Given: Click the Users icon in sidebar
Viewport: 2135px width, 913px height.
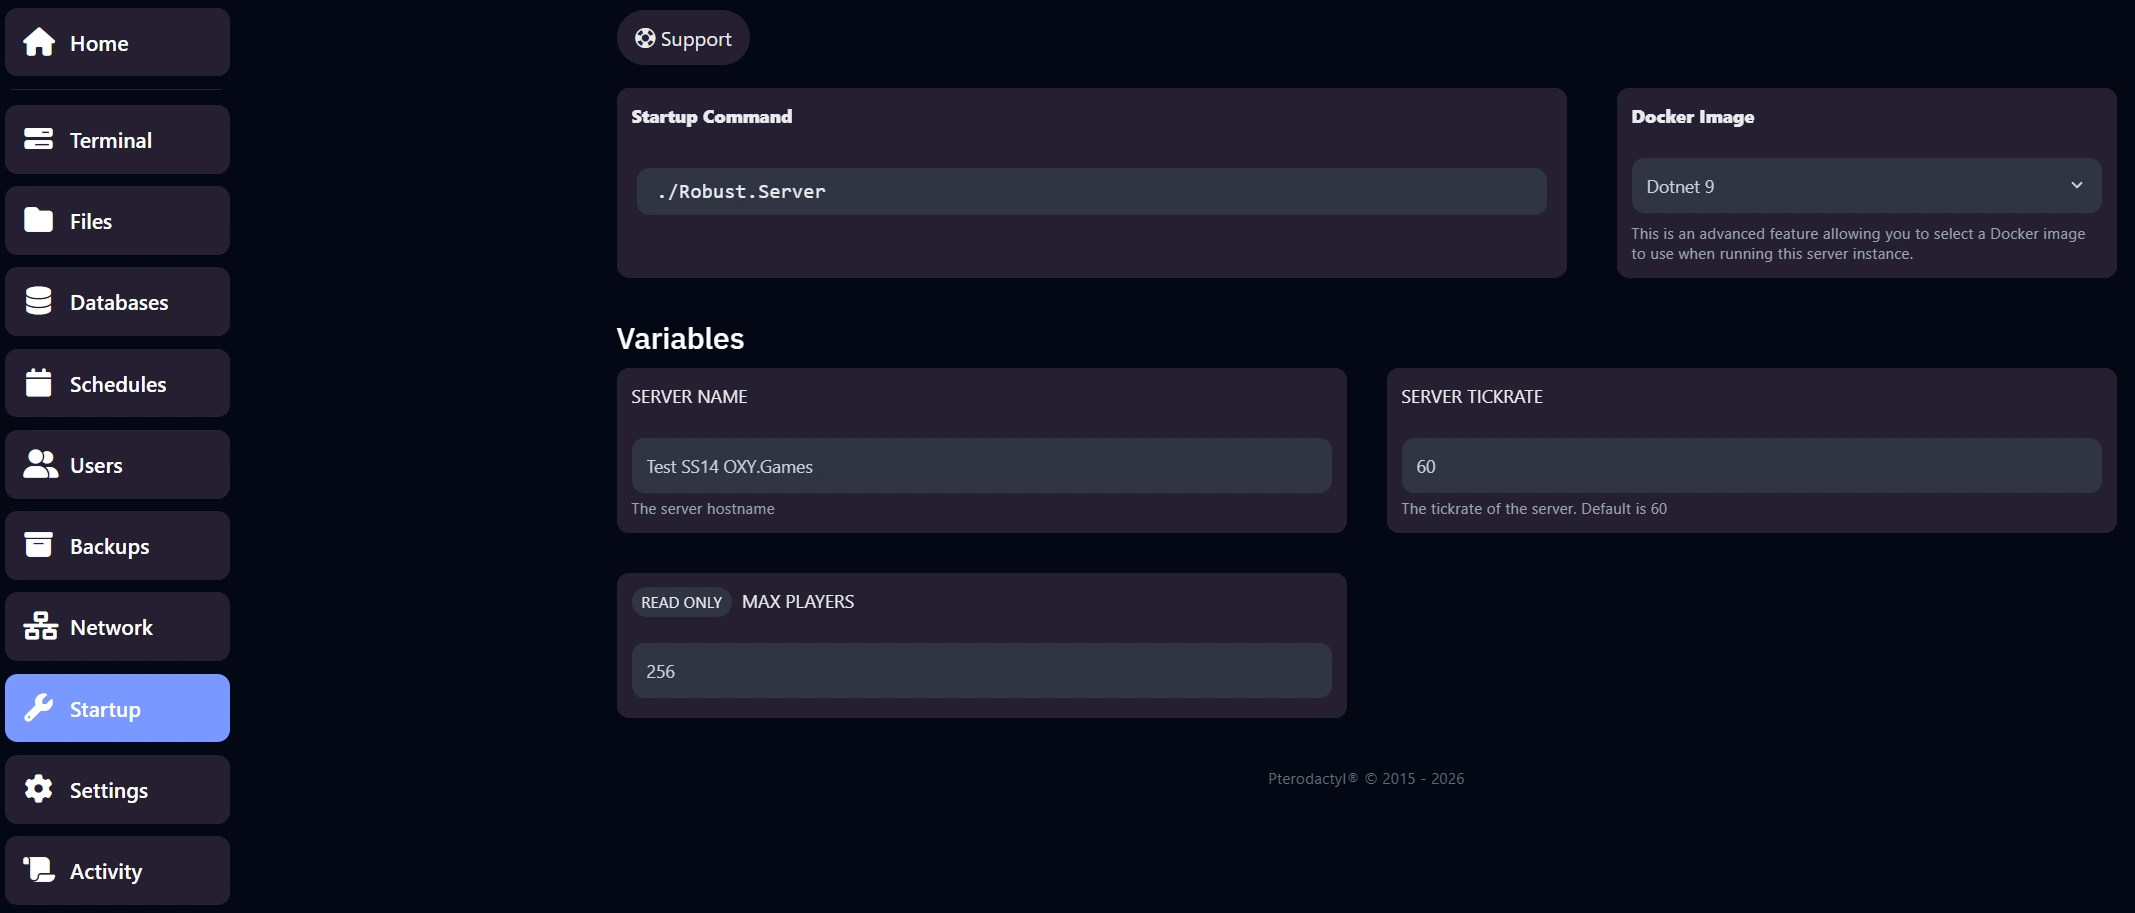Looking at the screenshot, I should coord(39,464).
